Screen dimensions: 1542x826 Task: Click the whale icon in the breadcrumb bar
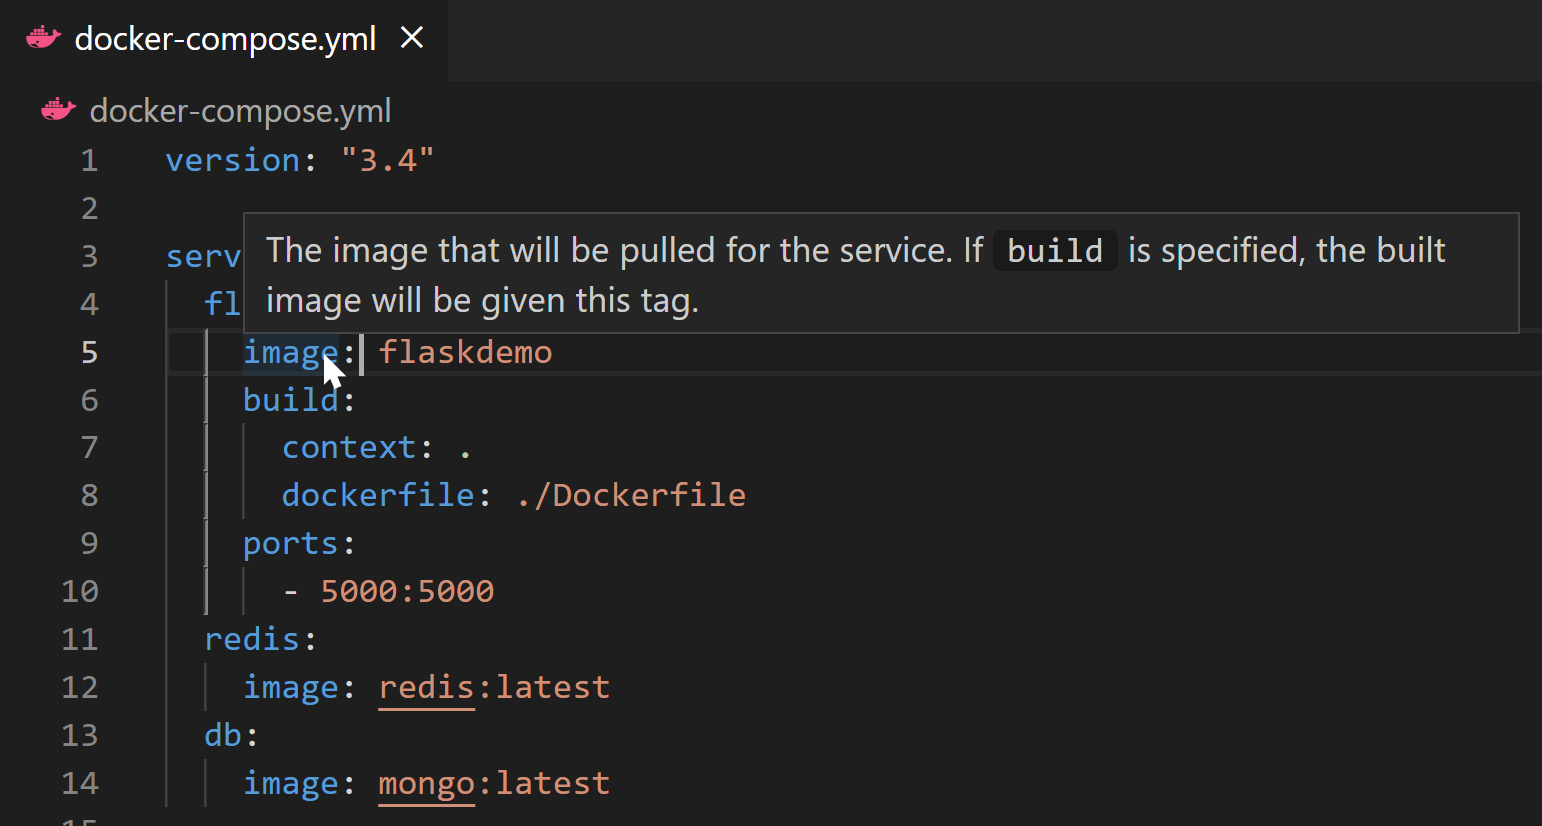pyautogui.click(x=57, y=110)
